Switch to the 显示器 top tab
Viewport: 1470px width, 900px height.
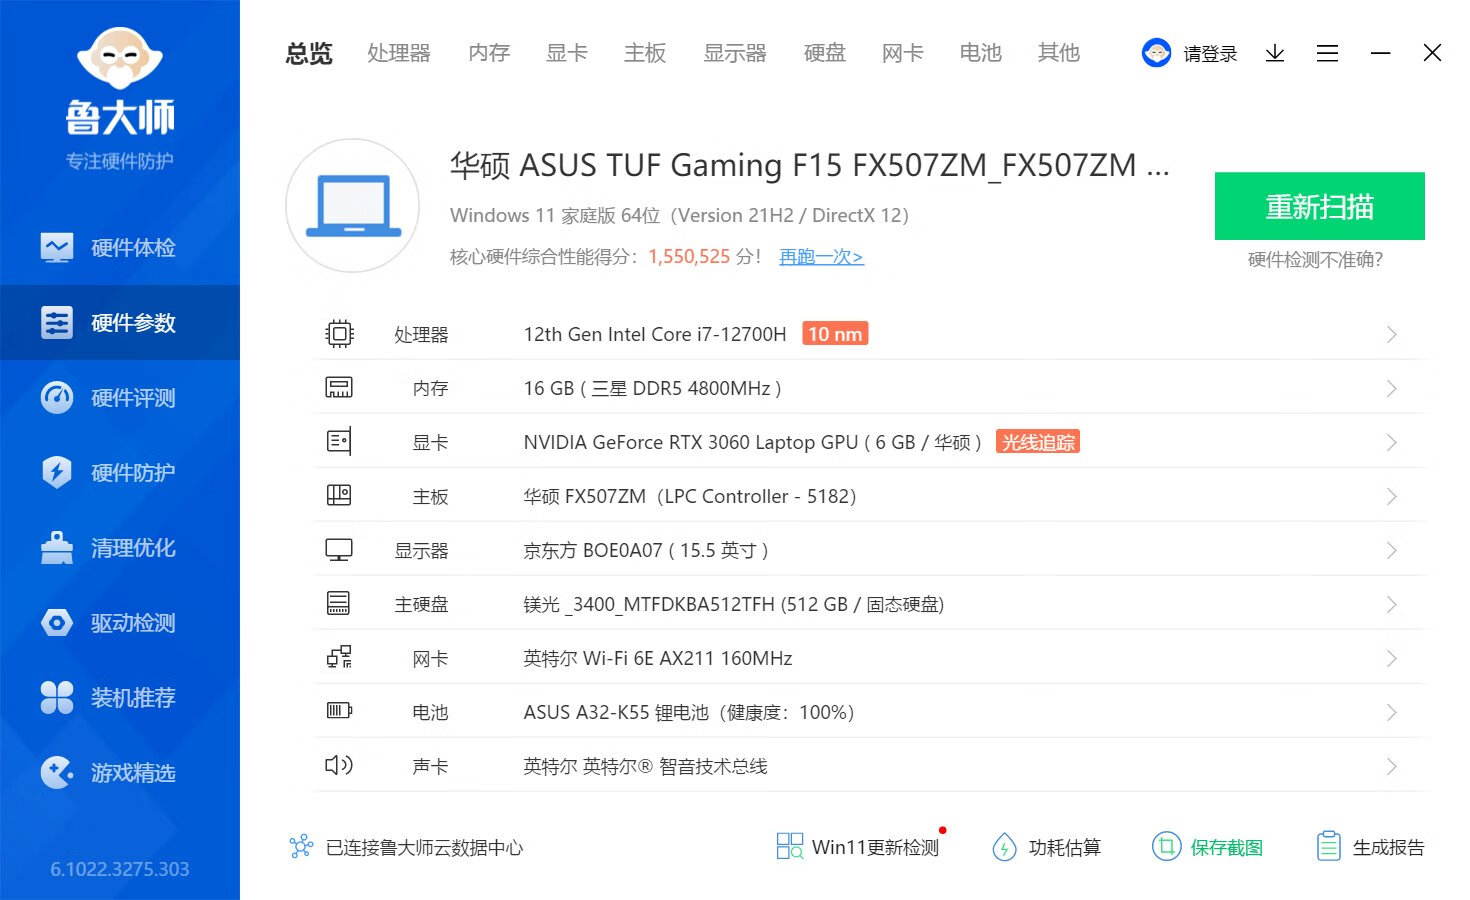pos(735,53)
